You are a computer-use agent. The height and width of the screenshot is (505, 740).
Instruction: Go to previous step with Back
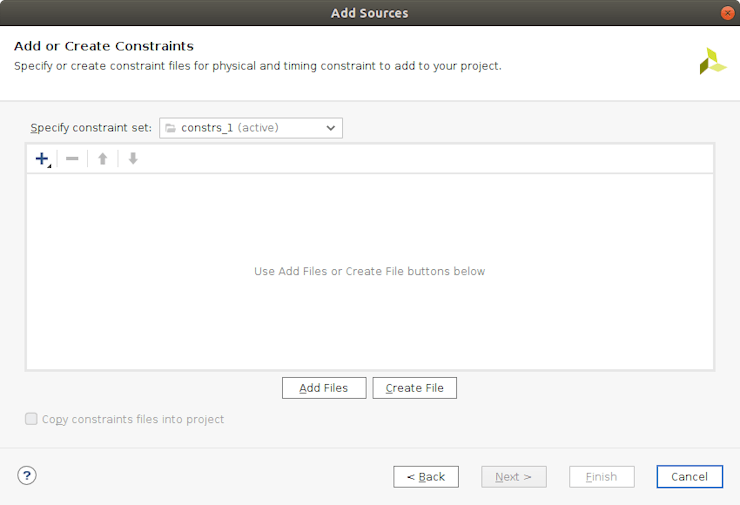point(426,477)
